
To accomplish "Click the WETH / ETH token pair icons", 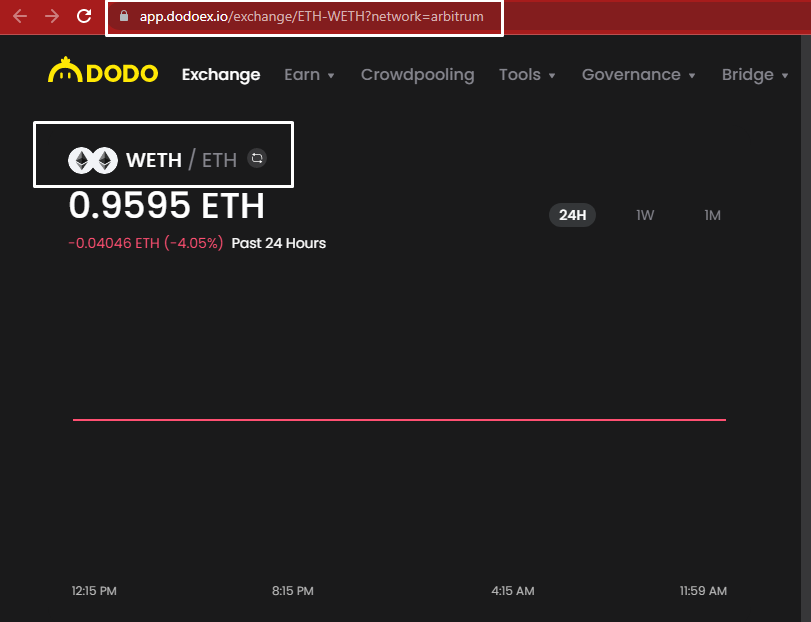I will 93,160.
